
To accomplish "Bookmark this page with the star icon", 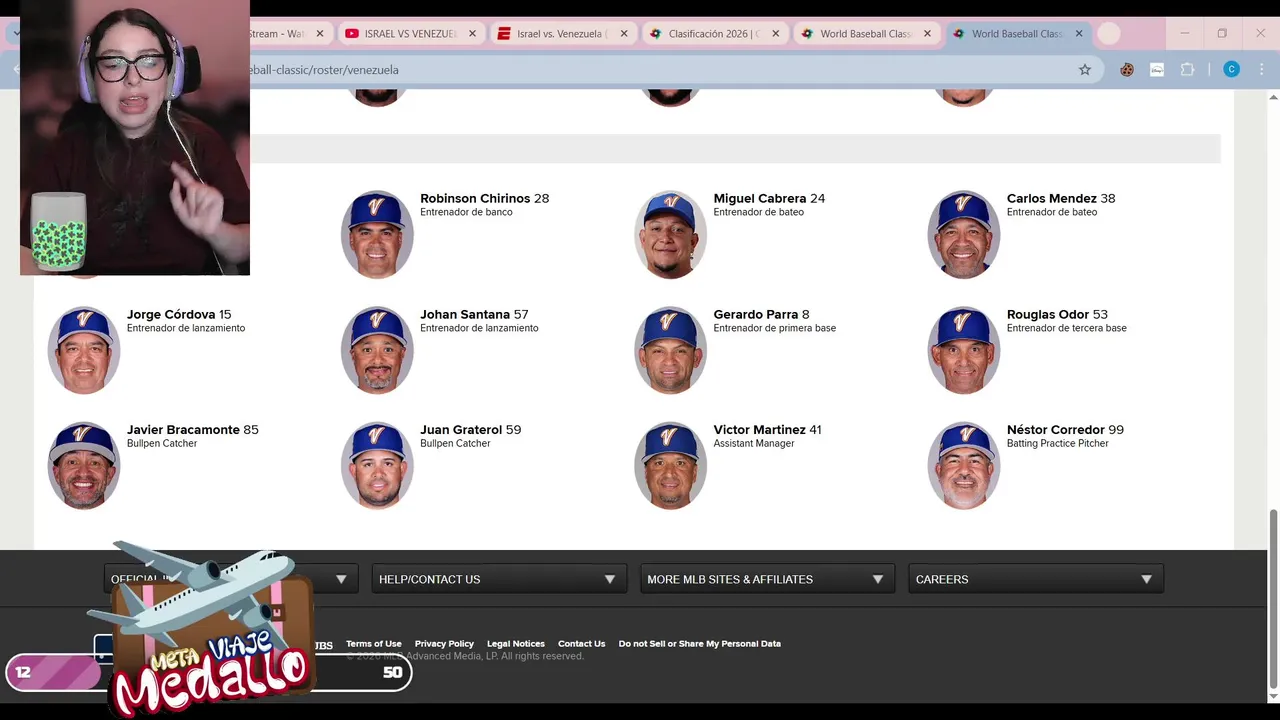I will [x=1084, y=70].
